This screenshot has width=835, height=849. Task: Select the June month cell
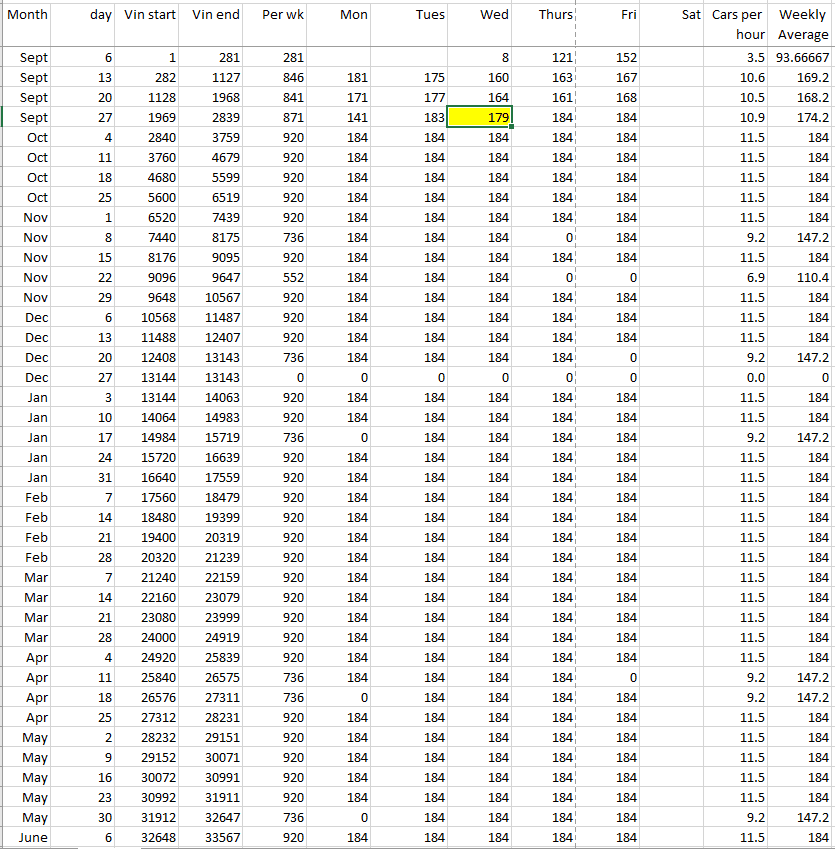click(27, 837)
